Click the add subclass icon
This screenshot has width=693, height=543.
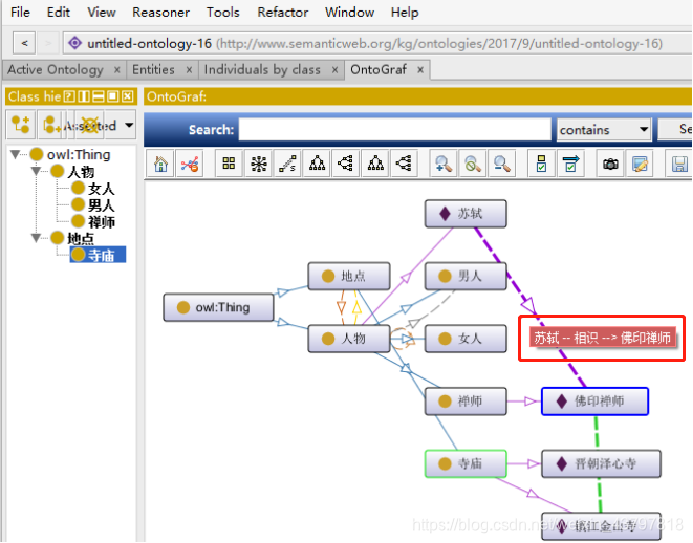coord(21,125)
